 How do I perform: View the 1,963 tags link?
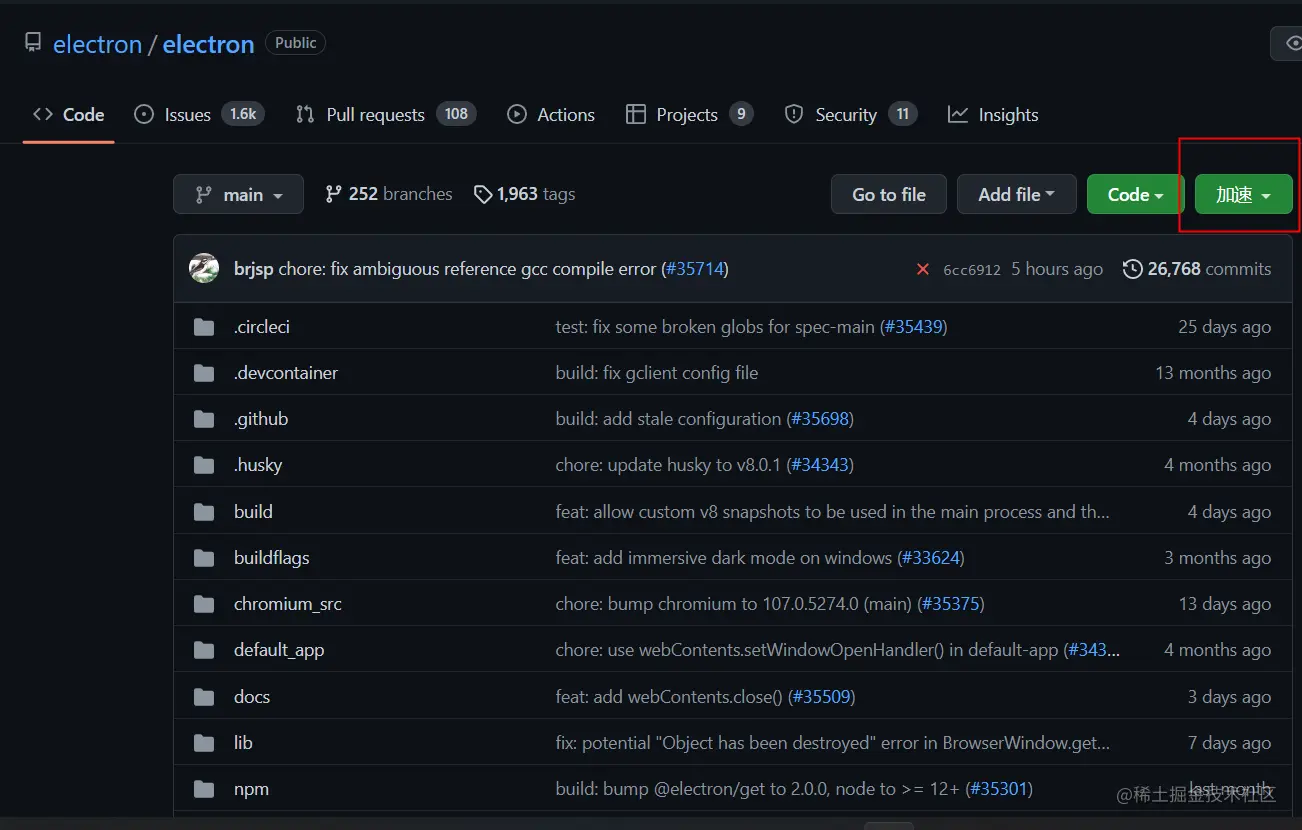(x=524, y=194)
